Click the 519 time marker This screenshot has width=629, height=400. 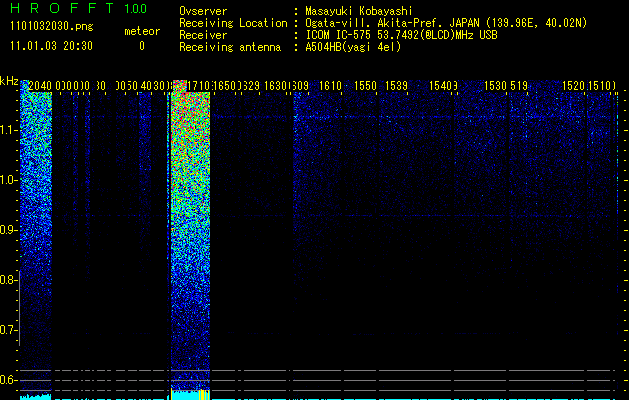tap(519, 86)
